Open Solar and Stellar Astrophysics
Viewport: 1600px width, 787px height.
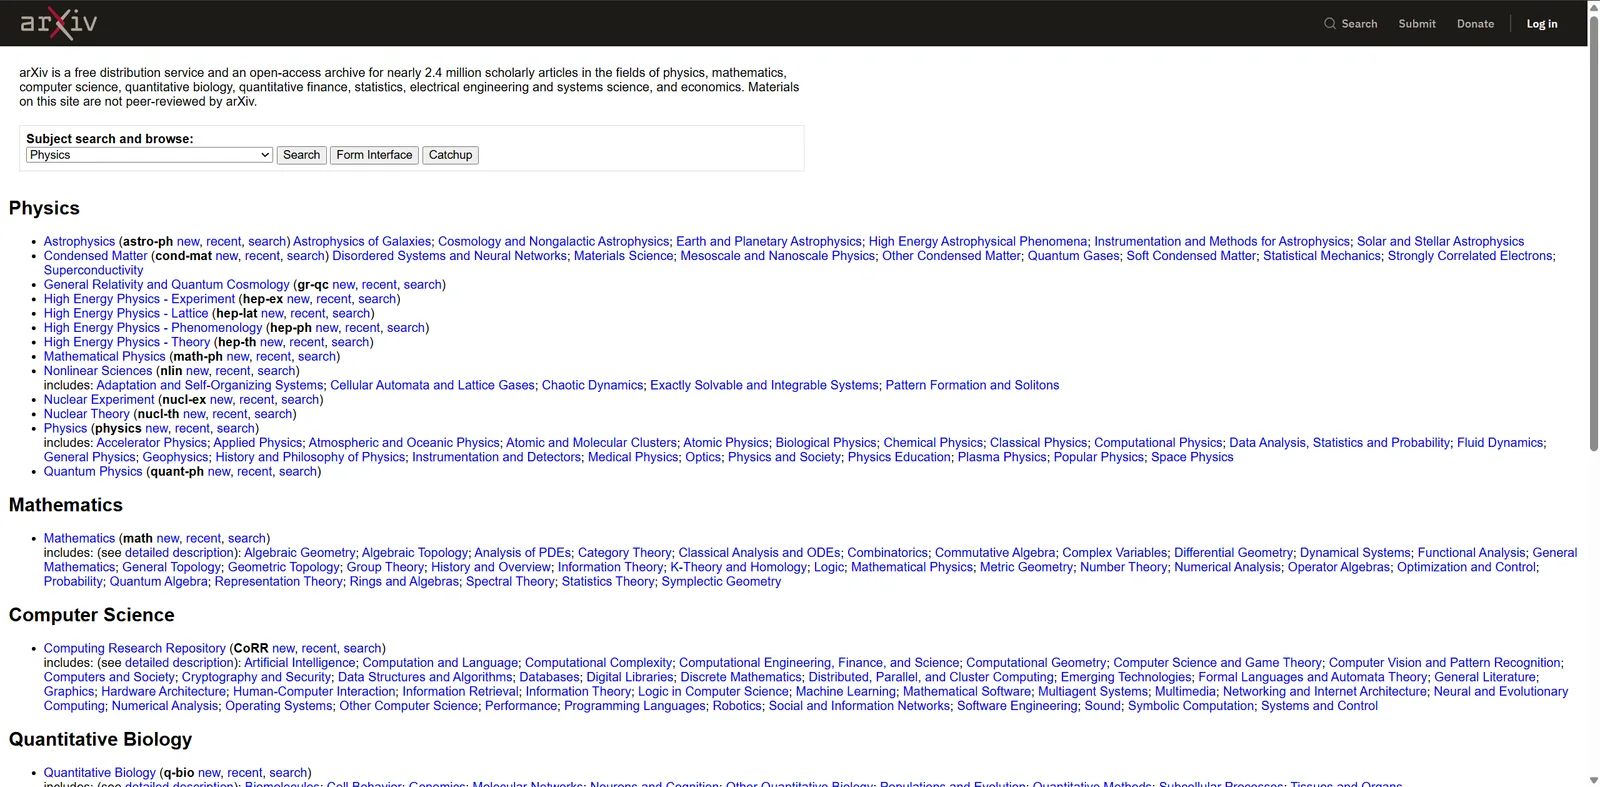[1440, 241]
